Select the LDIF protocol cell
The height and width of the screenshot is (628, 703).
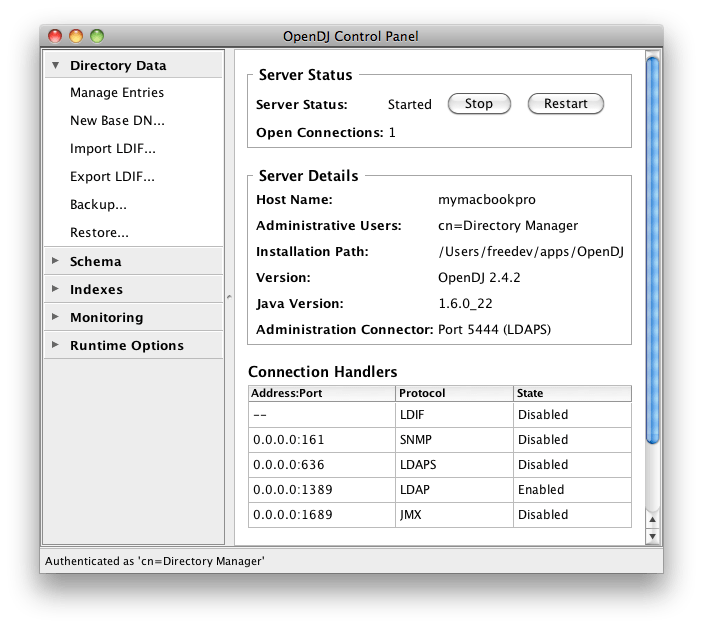[x=454, y=415]
